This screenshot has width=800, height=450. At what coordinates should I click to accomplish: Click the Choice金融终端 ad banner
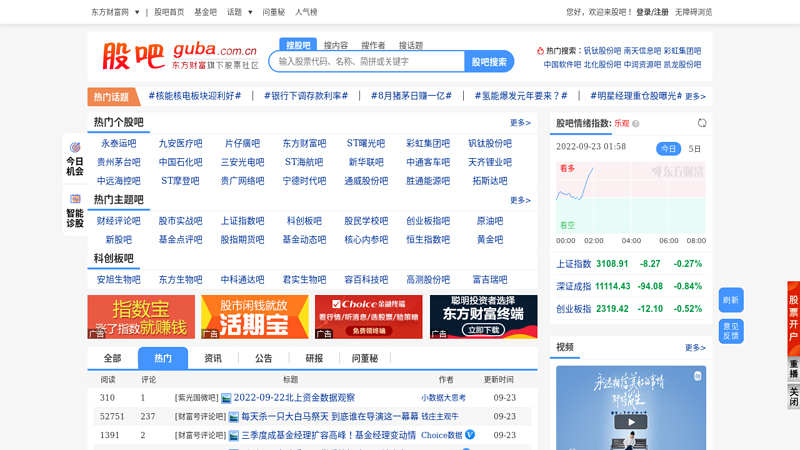point(368,317)
